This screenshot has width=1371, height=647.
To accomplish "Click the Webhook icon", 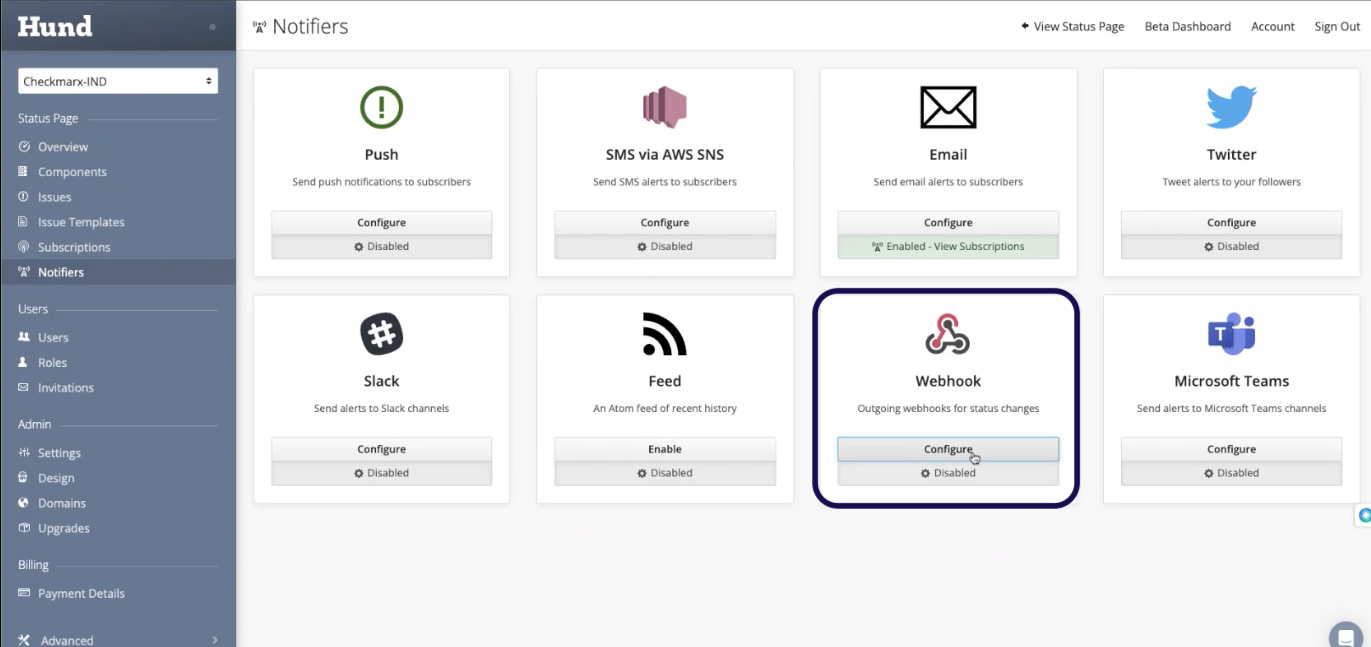I will click(948, 334).
